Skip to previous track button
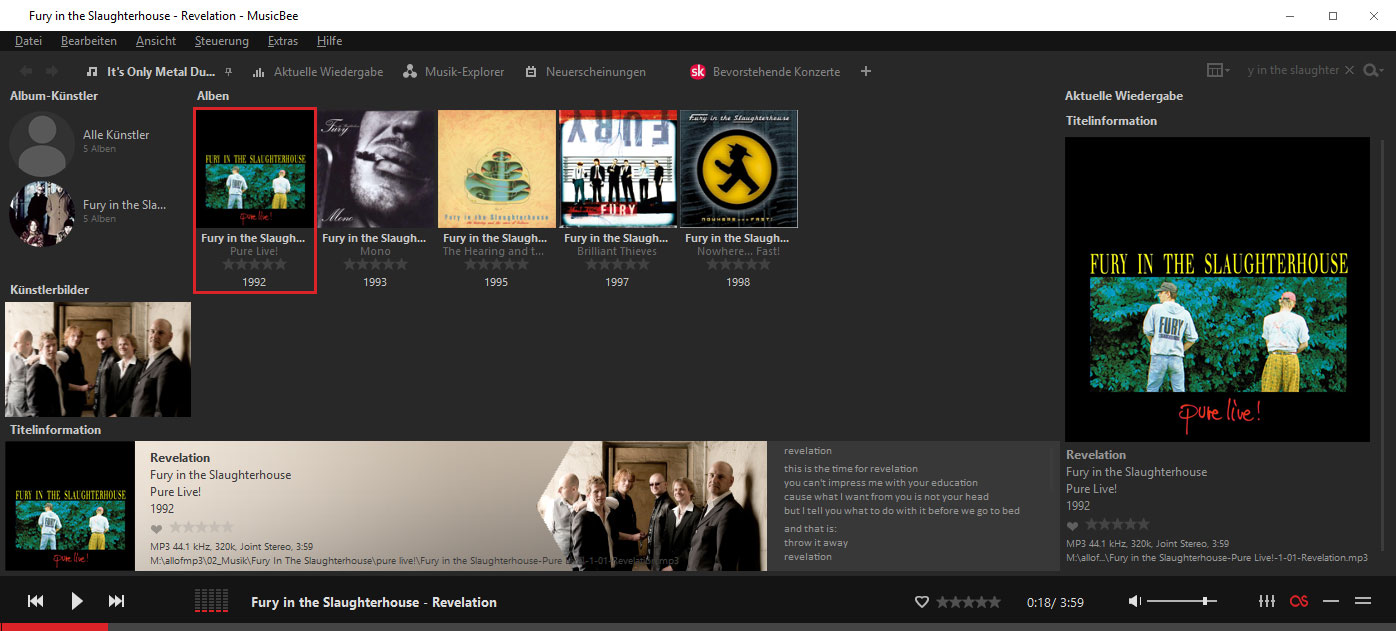This screenshot has height=631, width=1396. (x=35, y=601)
